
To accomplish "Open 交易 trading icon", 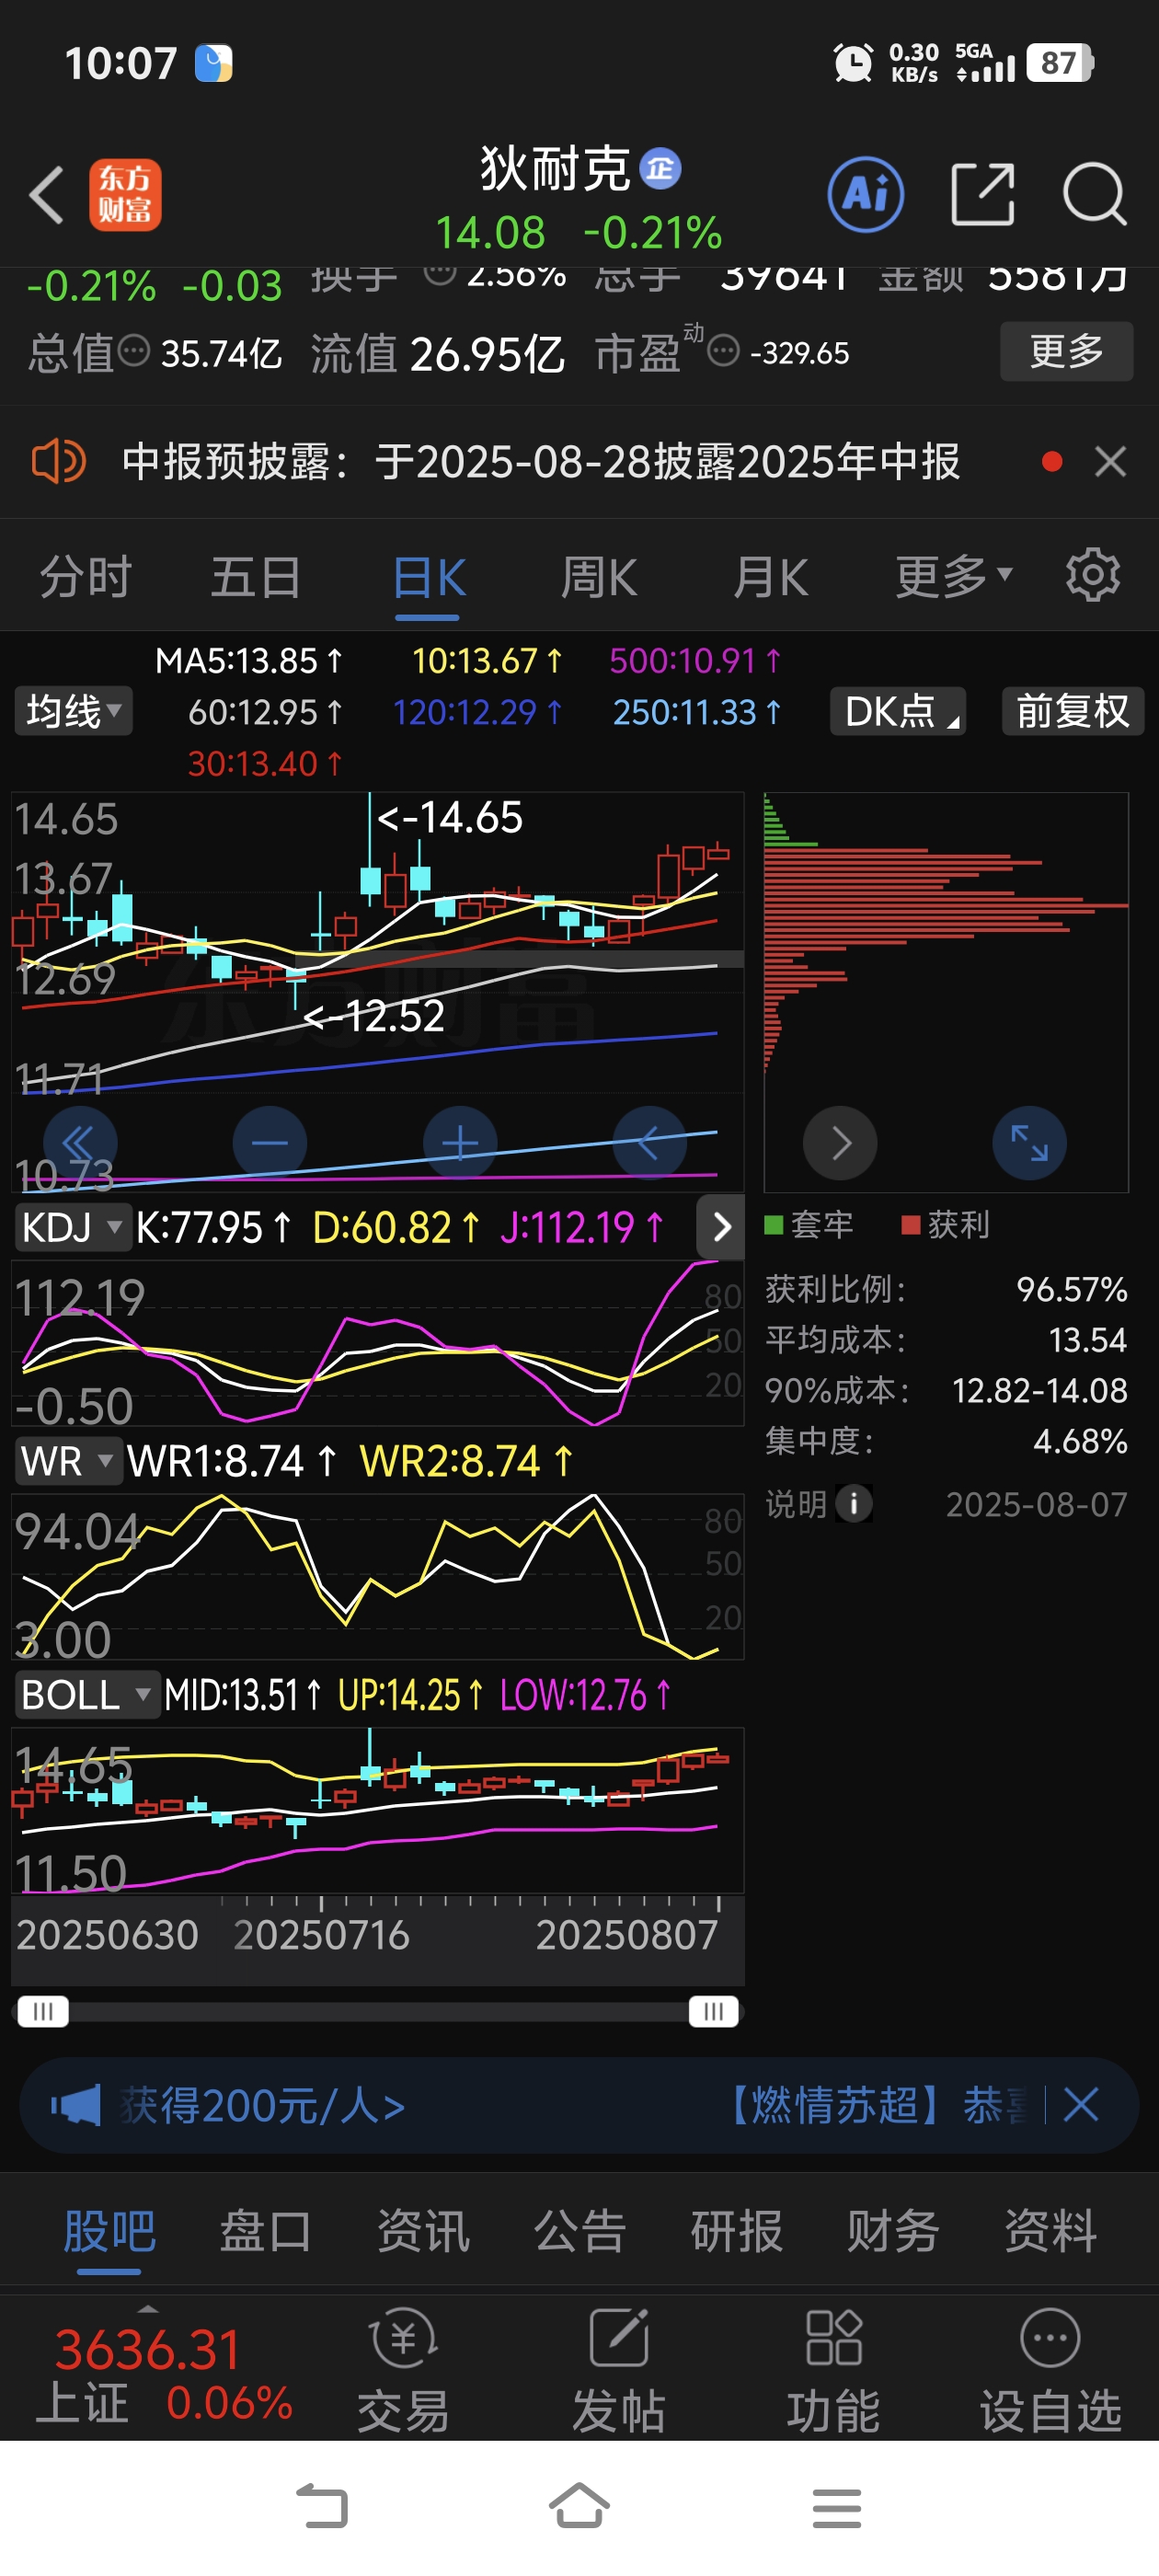I will click(x=403, y=2371).
